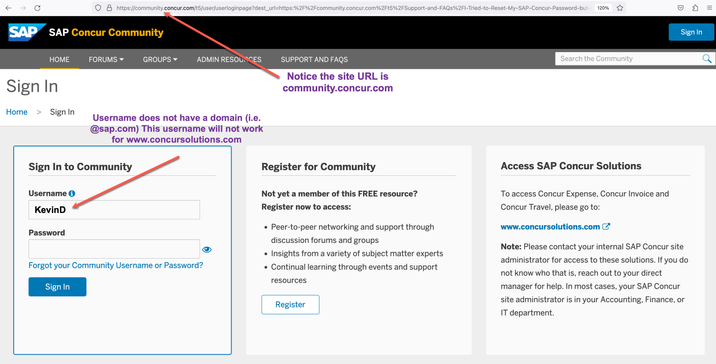Viewport: 716px width, 364px height.
Task: Open the HOME nav tab
Action: pos(59,59)
